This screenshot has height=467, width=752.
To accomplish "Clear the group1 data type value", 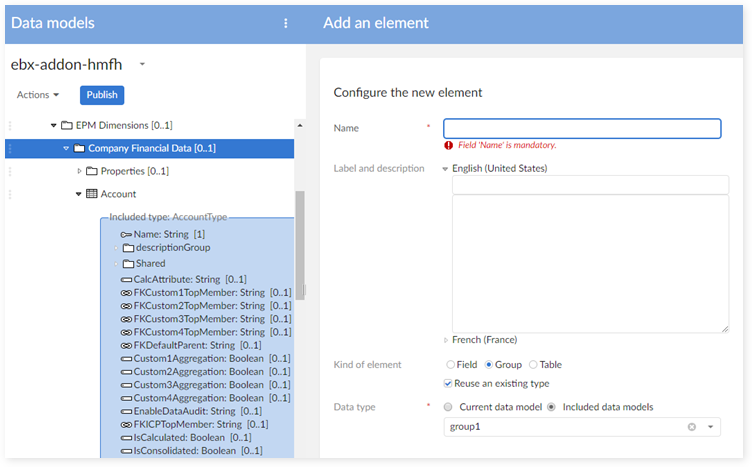I will 691,427.
